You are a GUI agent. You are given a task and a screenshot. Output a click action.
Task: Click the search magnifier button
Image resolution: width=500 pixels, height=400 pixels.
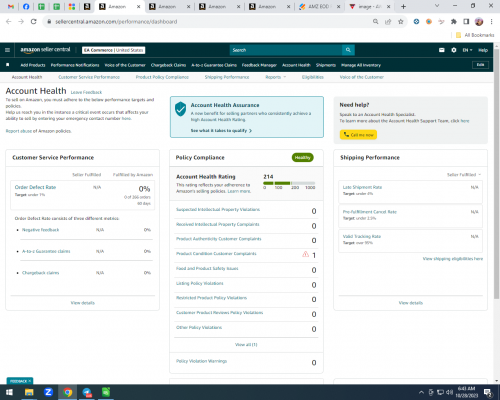pos(348,50)
